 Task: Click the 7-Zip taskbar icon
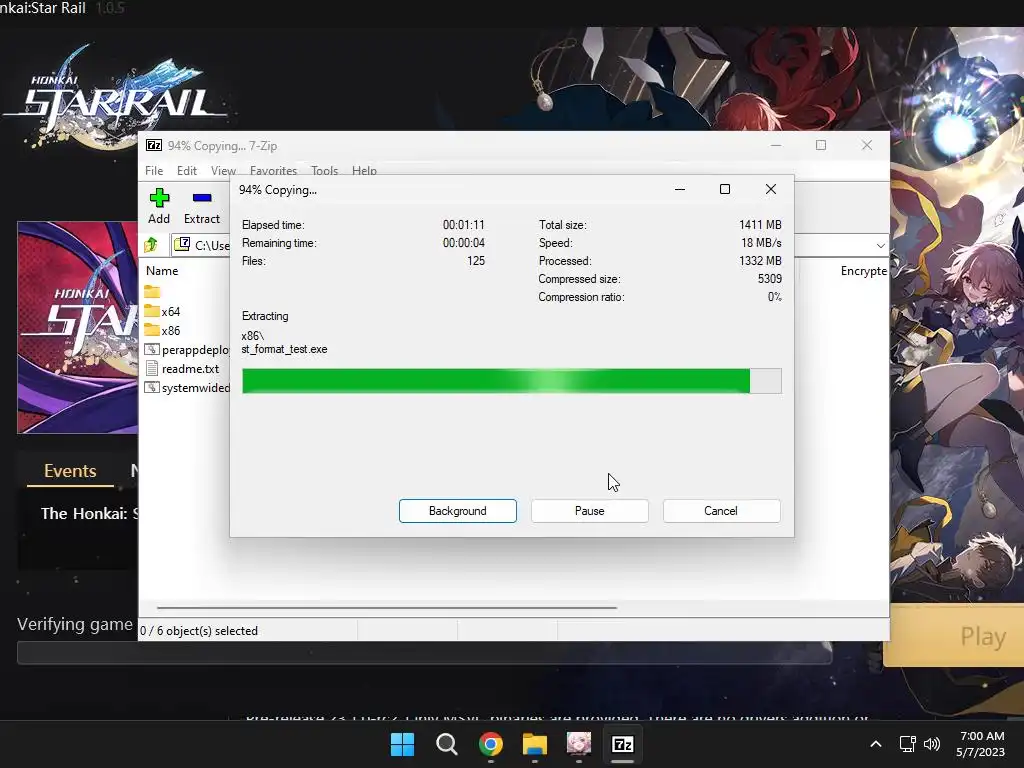622,744
